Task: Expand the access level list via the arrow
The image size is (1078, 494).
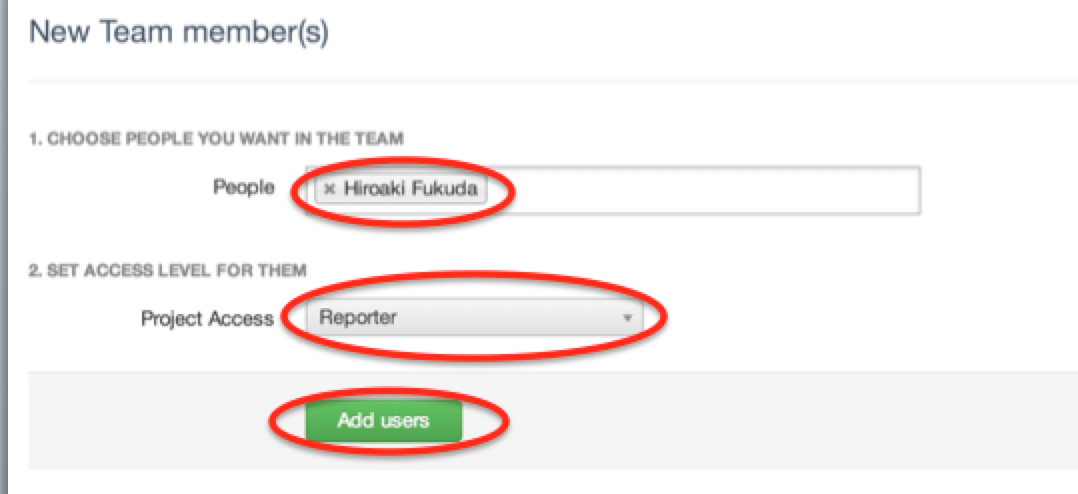Action: coord(626,319)
